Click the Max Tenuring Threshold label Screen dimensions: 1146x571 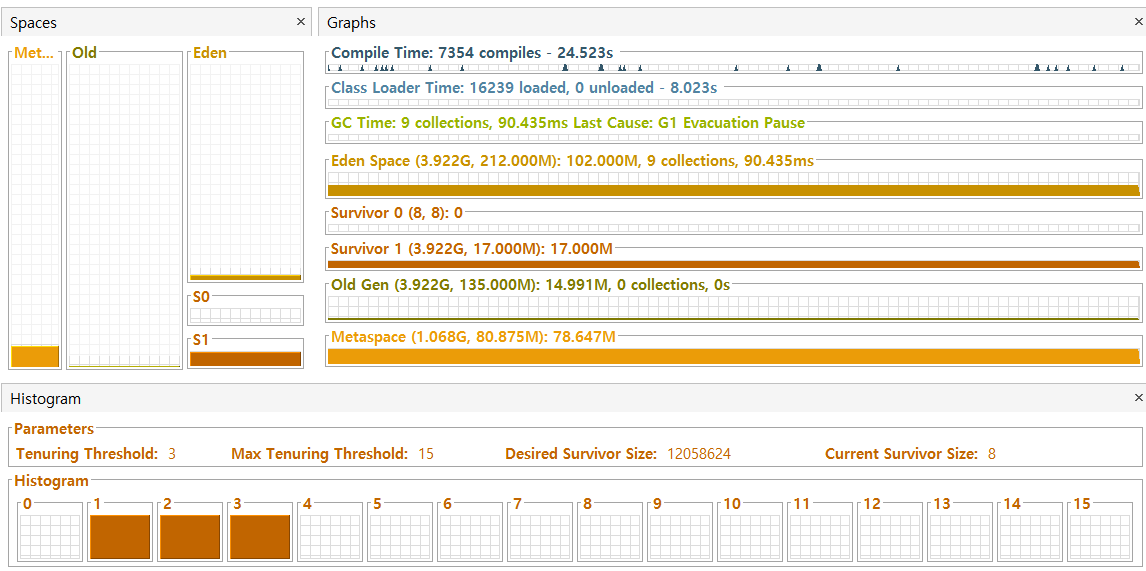coord(319,454)
